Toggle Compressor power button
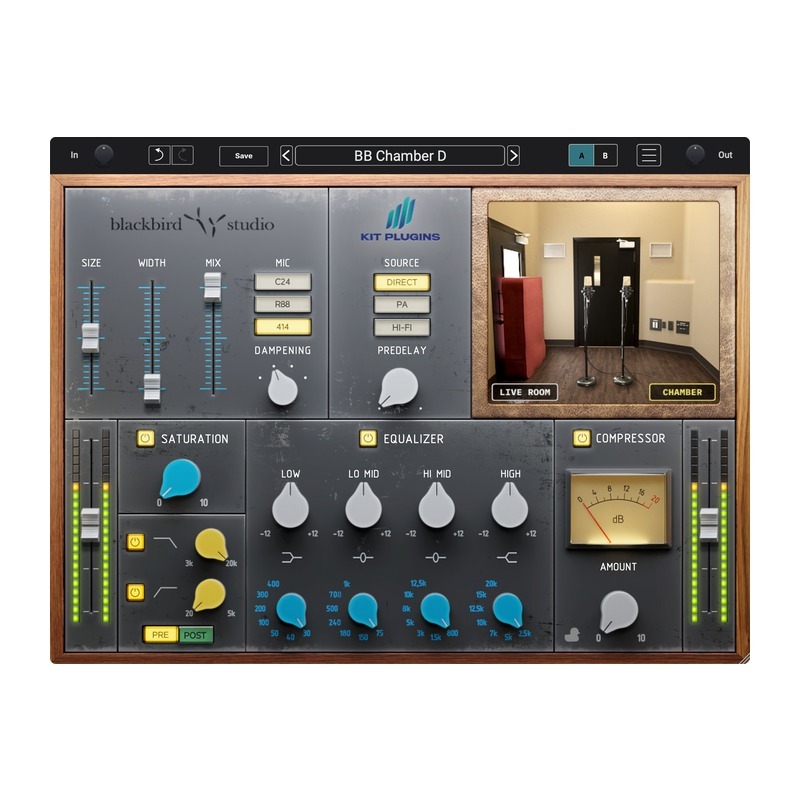This screenshot has width=800, height=800. 581,438
